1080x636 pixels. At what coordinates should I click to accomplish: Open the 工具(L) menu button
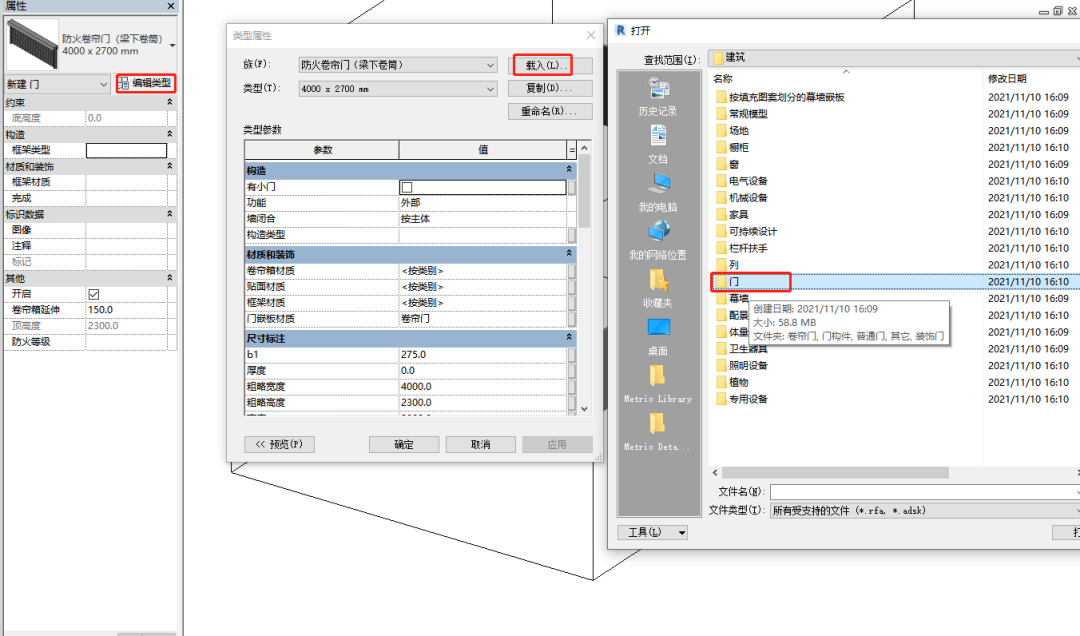tap(652, 532)
